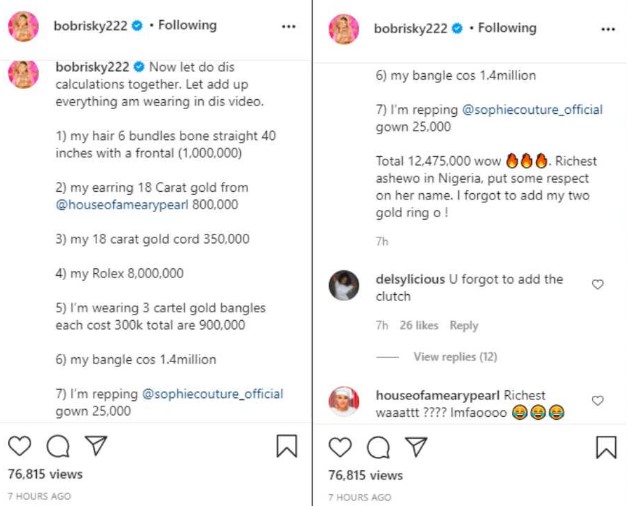The height and width of the screenshot is (506, 627).
Task: Open more options menu in left header
Action: click(x=288, y=27)
